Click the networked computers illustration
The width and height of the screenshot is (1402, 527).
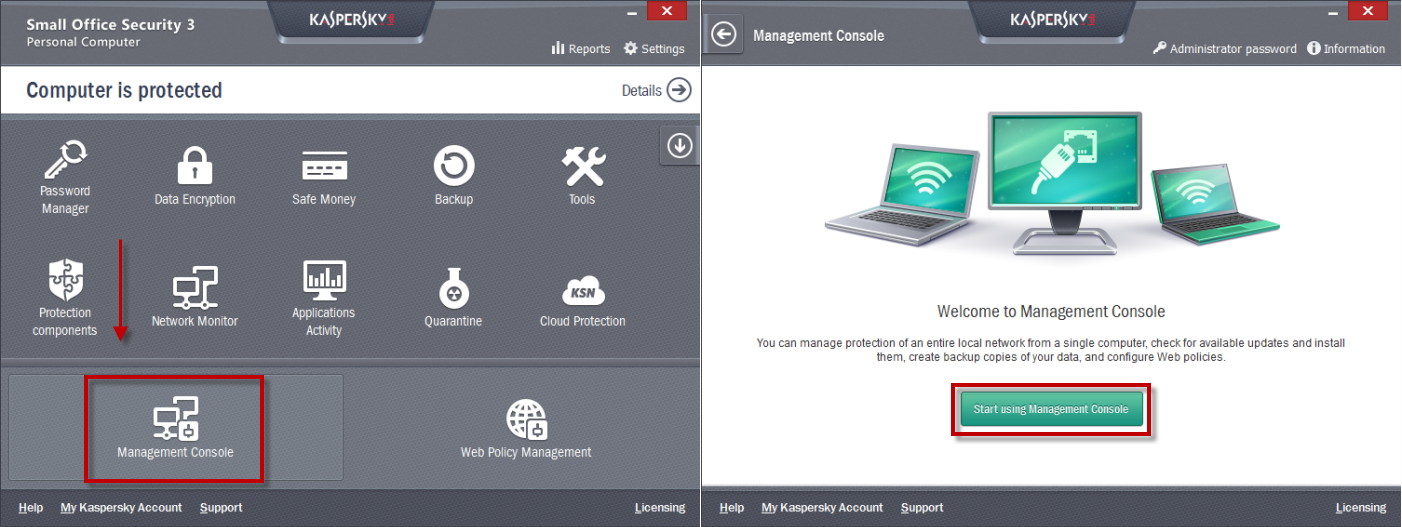pos(1051,184)
